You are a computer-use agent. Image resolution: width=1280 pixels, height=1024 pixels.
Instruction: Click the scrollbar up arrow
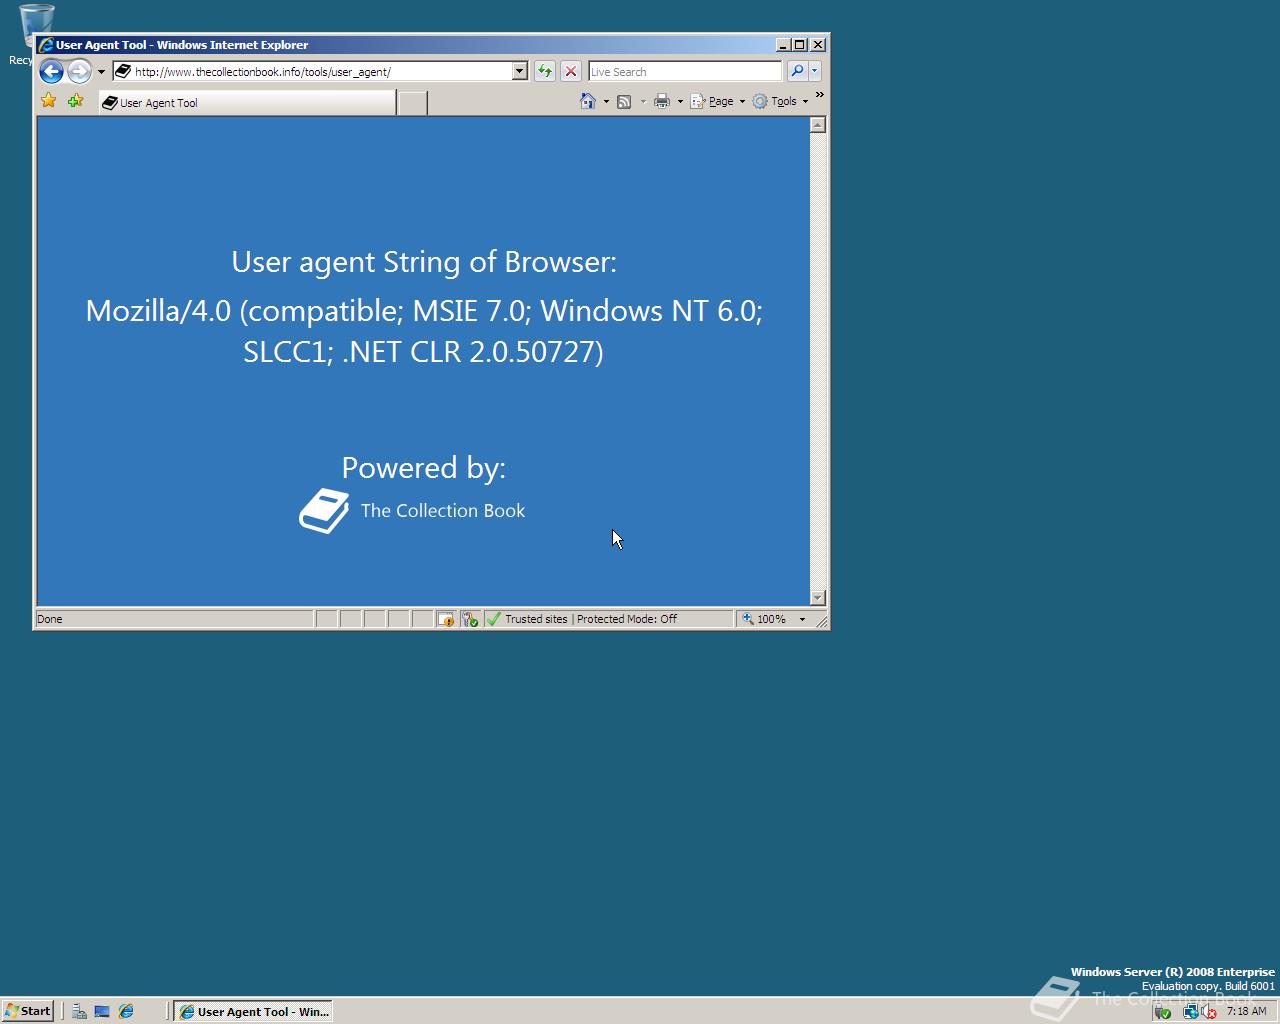(818, 125)
